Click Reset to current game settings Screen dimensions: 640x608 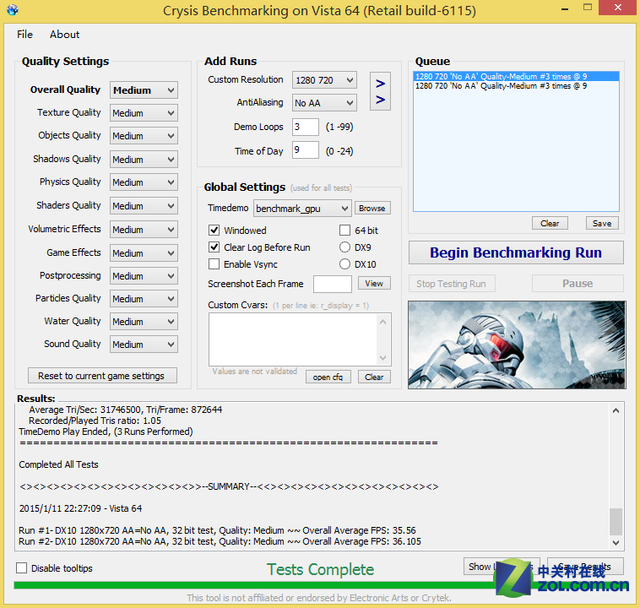click(102, 376)
